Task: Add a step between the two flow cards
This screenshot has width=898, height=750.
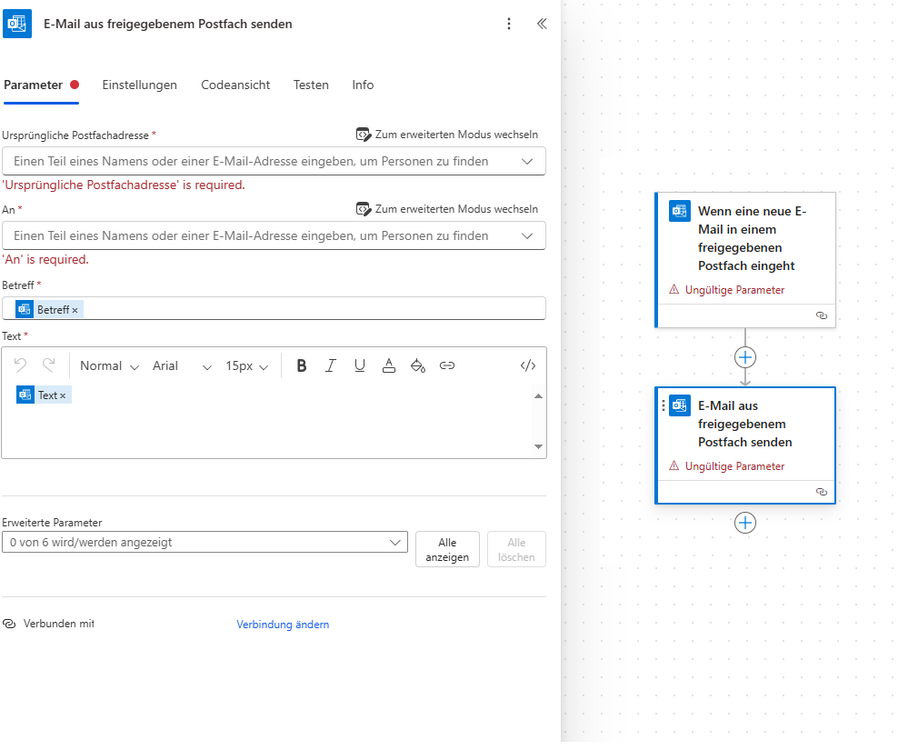Action: click(x=745, y=357)
